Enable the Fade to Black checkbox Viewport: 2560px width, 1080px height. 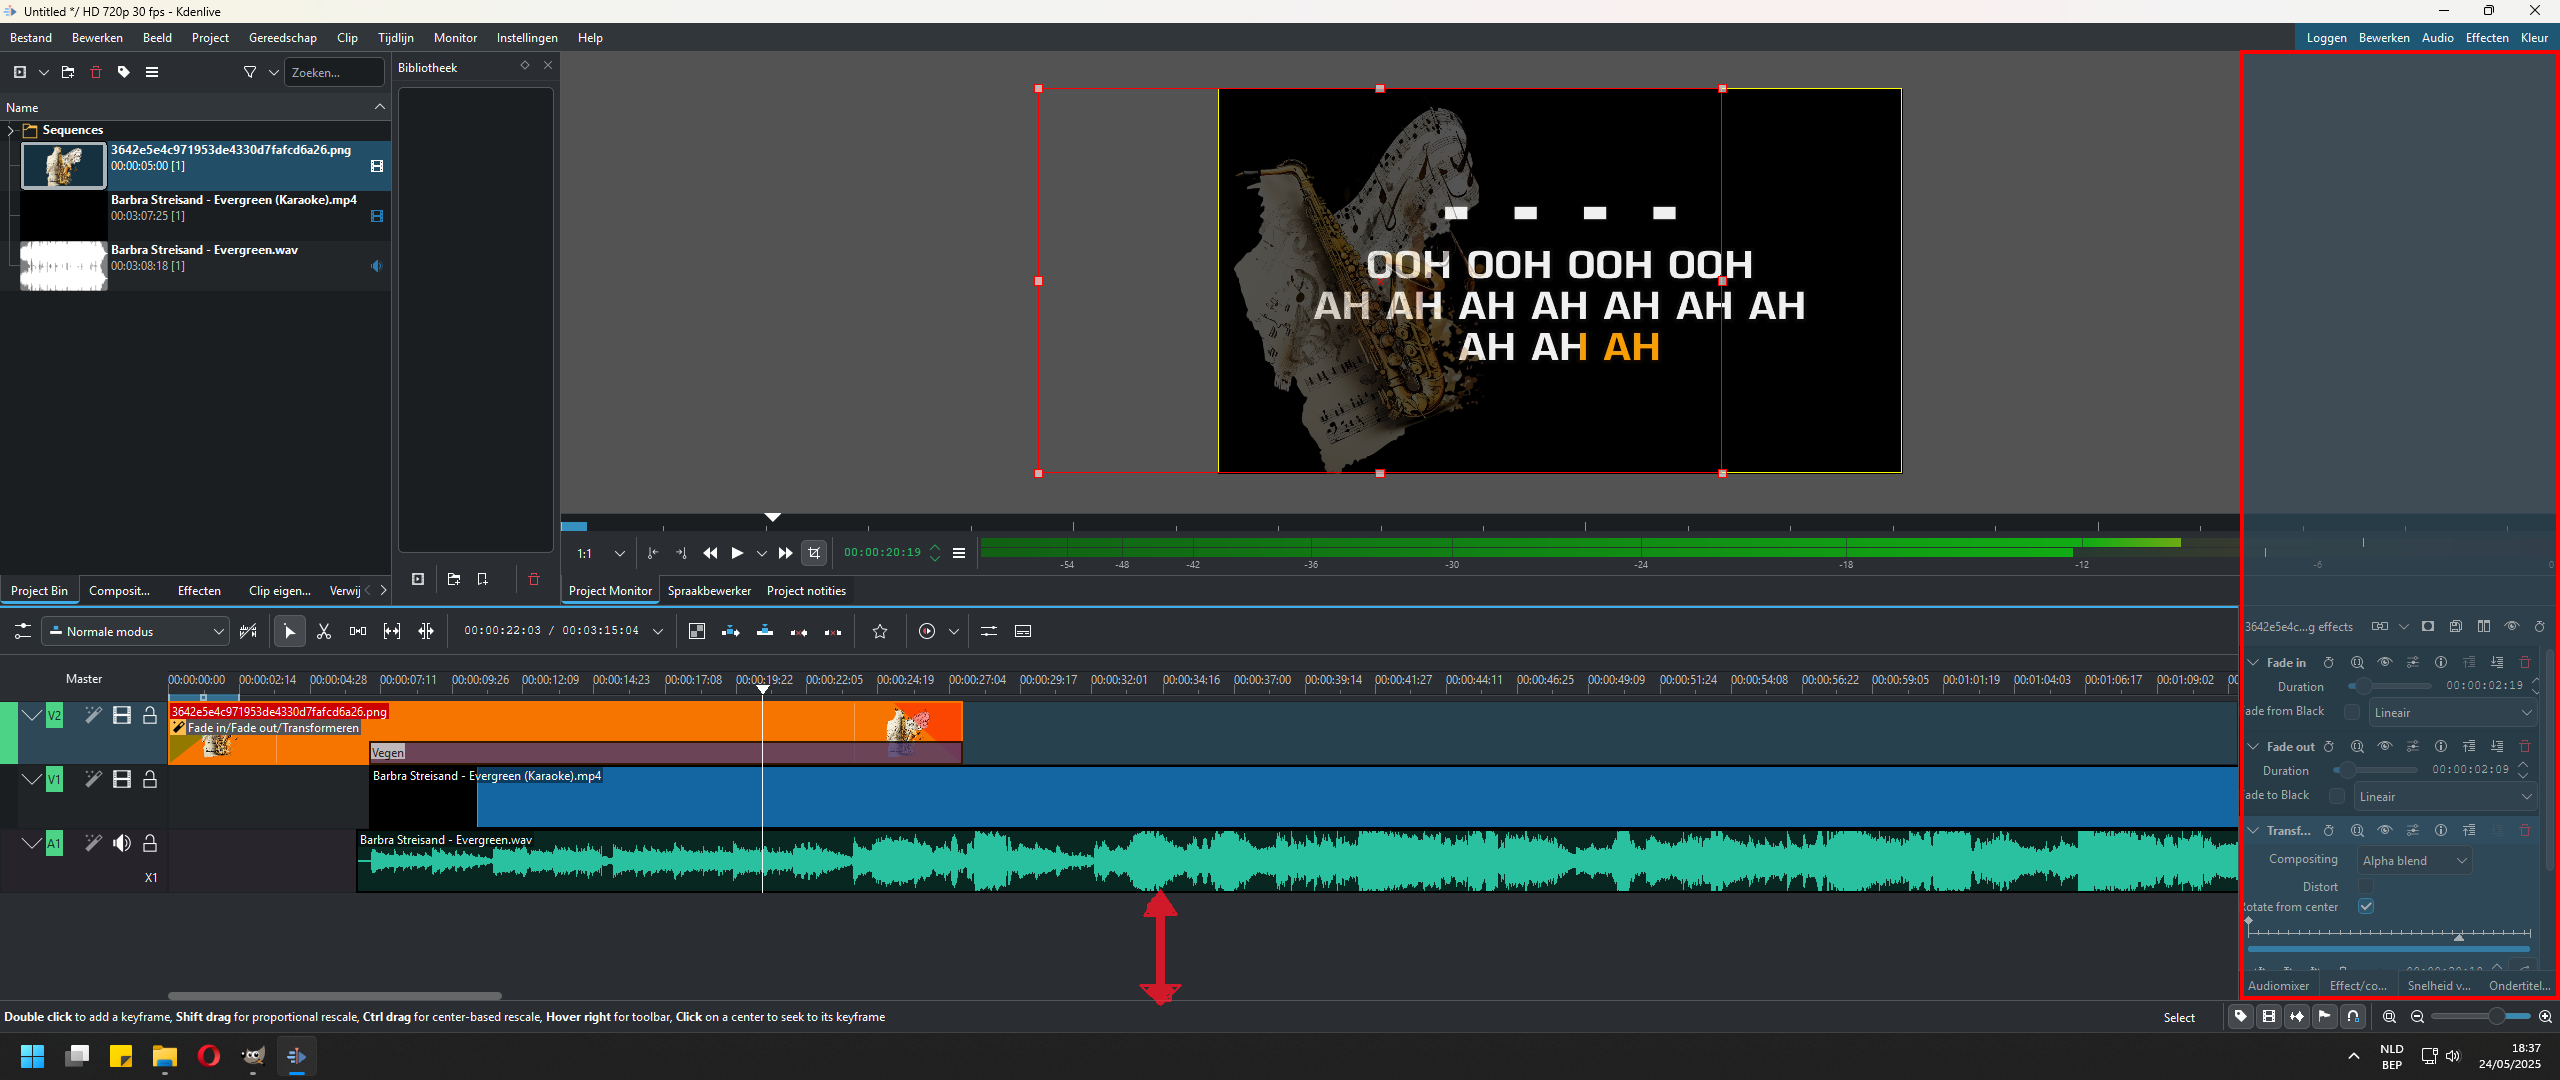point(2337,795)
